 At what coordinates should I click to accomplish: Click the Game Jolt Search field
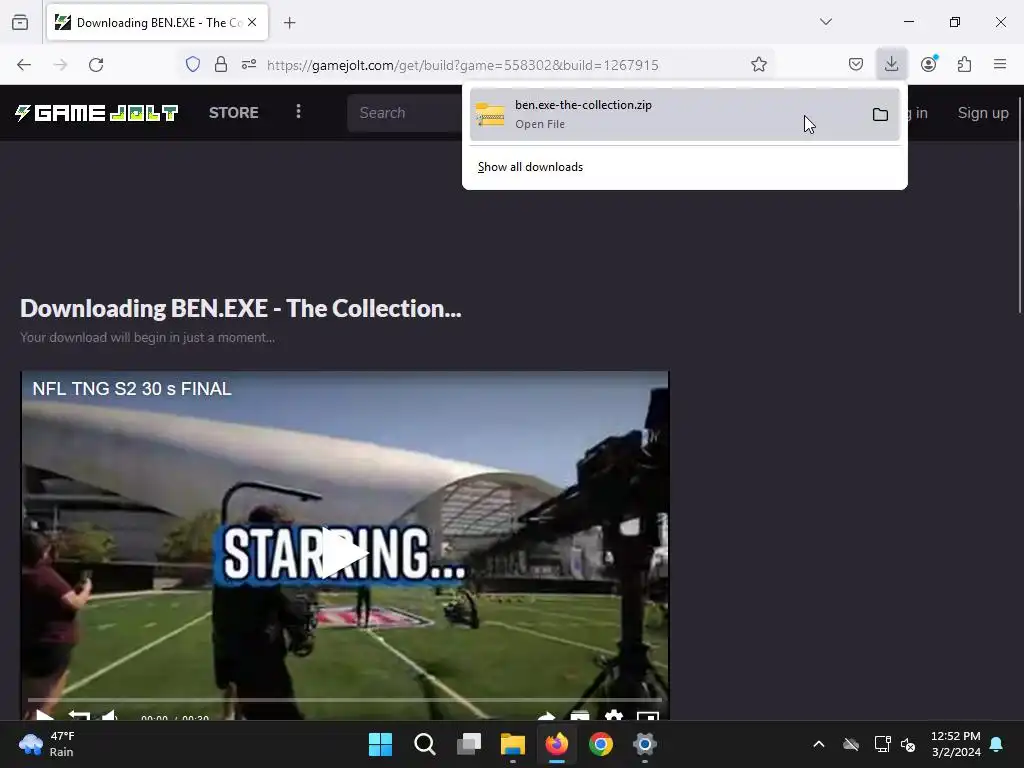click(405, 112)
